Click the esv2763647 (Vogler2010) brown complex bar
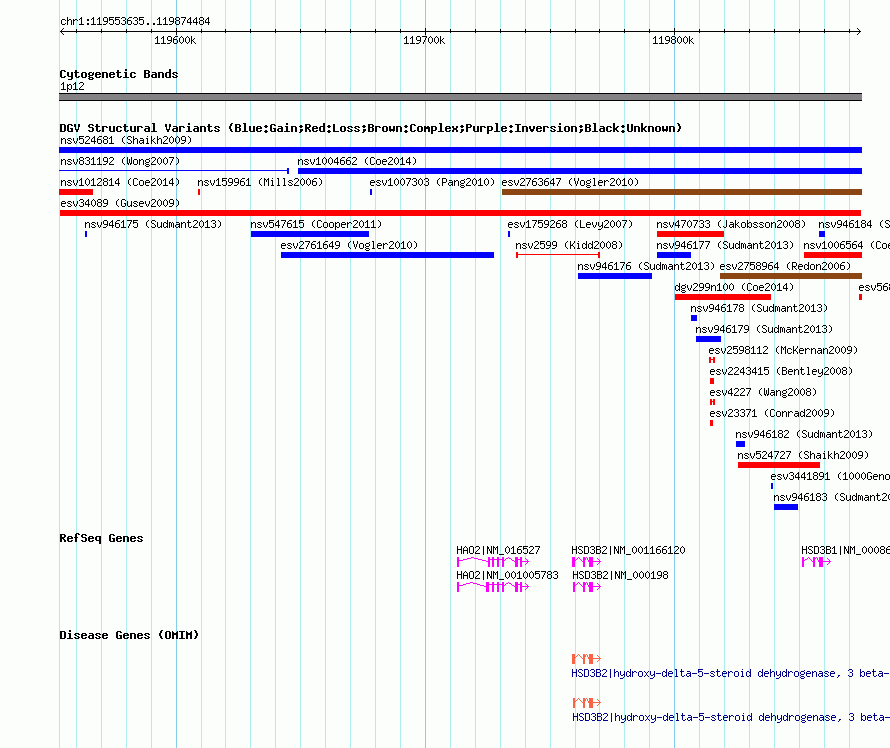890x748 pixels. [682, 192]
